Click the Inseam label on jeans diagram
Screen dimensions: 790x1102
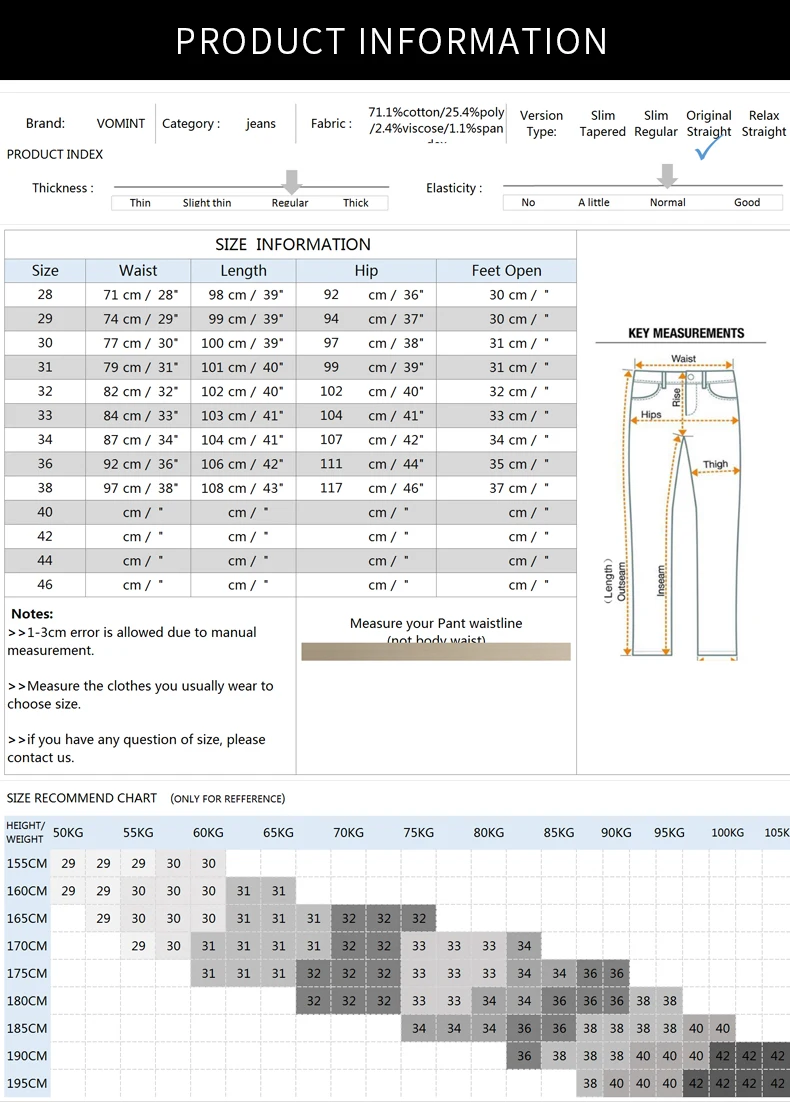[x=661, y=581]
